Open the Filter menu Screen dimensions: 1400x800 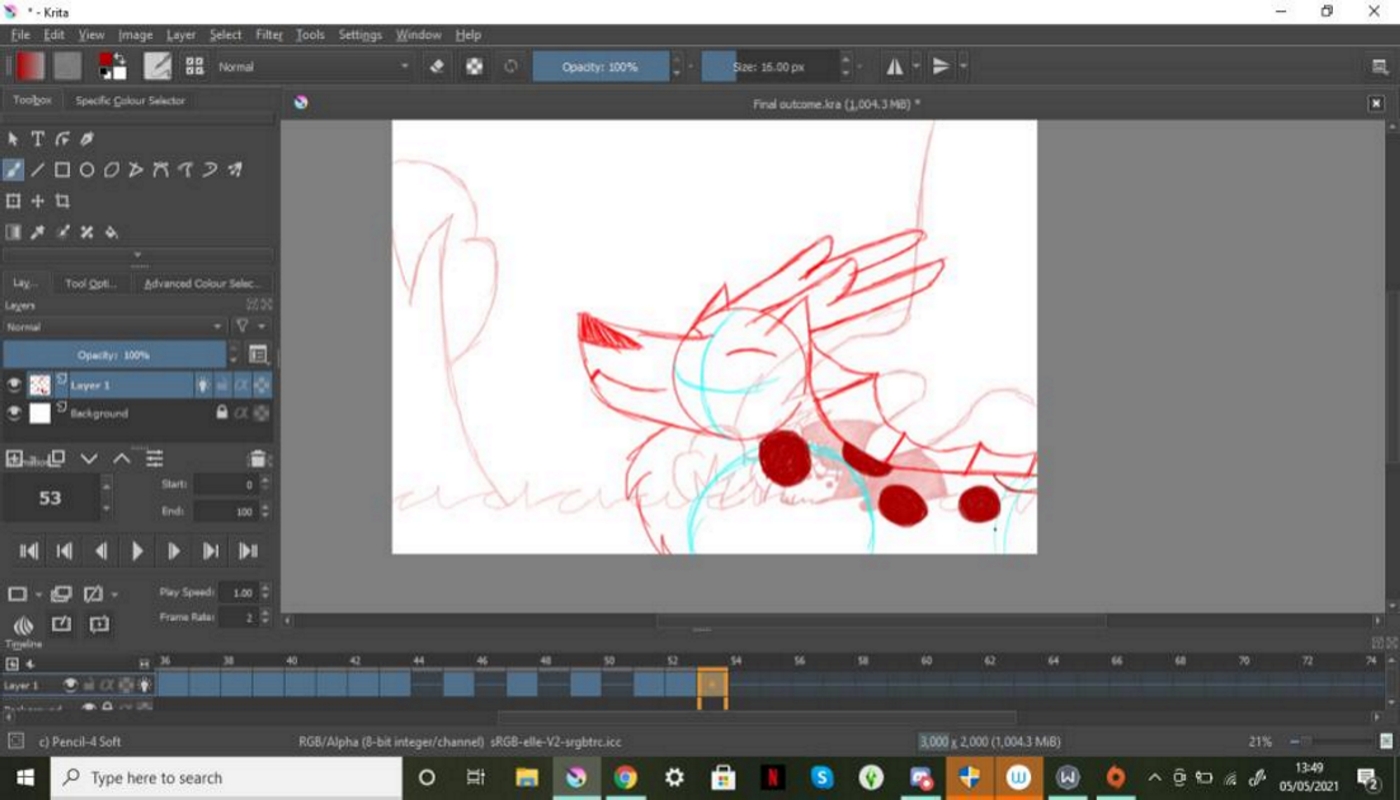click(269, 35)
